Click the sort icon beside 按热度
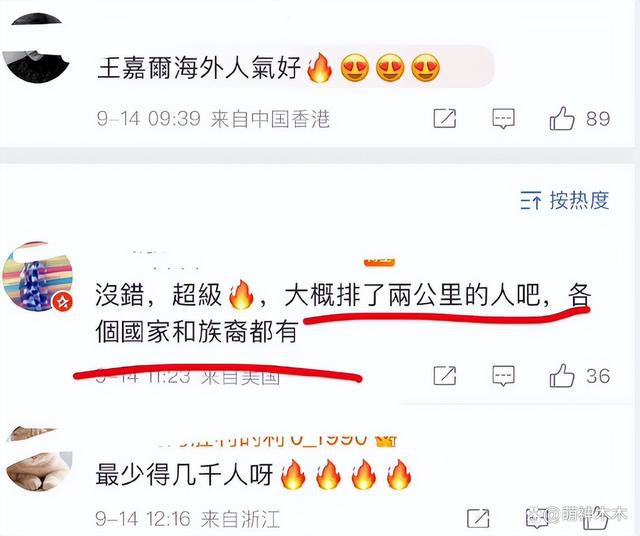This screenshot has width=640, height=536. pyautogui.click(x=531, y=201)
